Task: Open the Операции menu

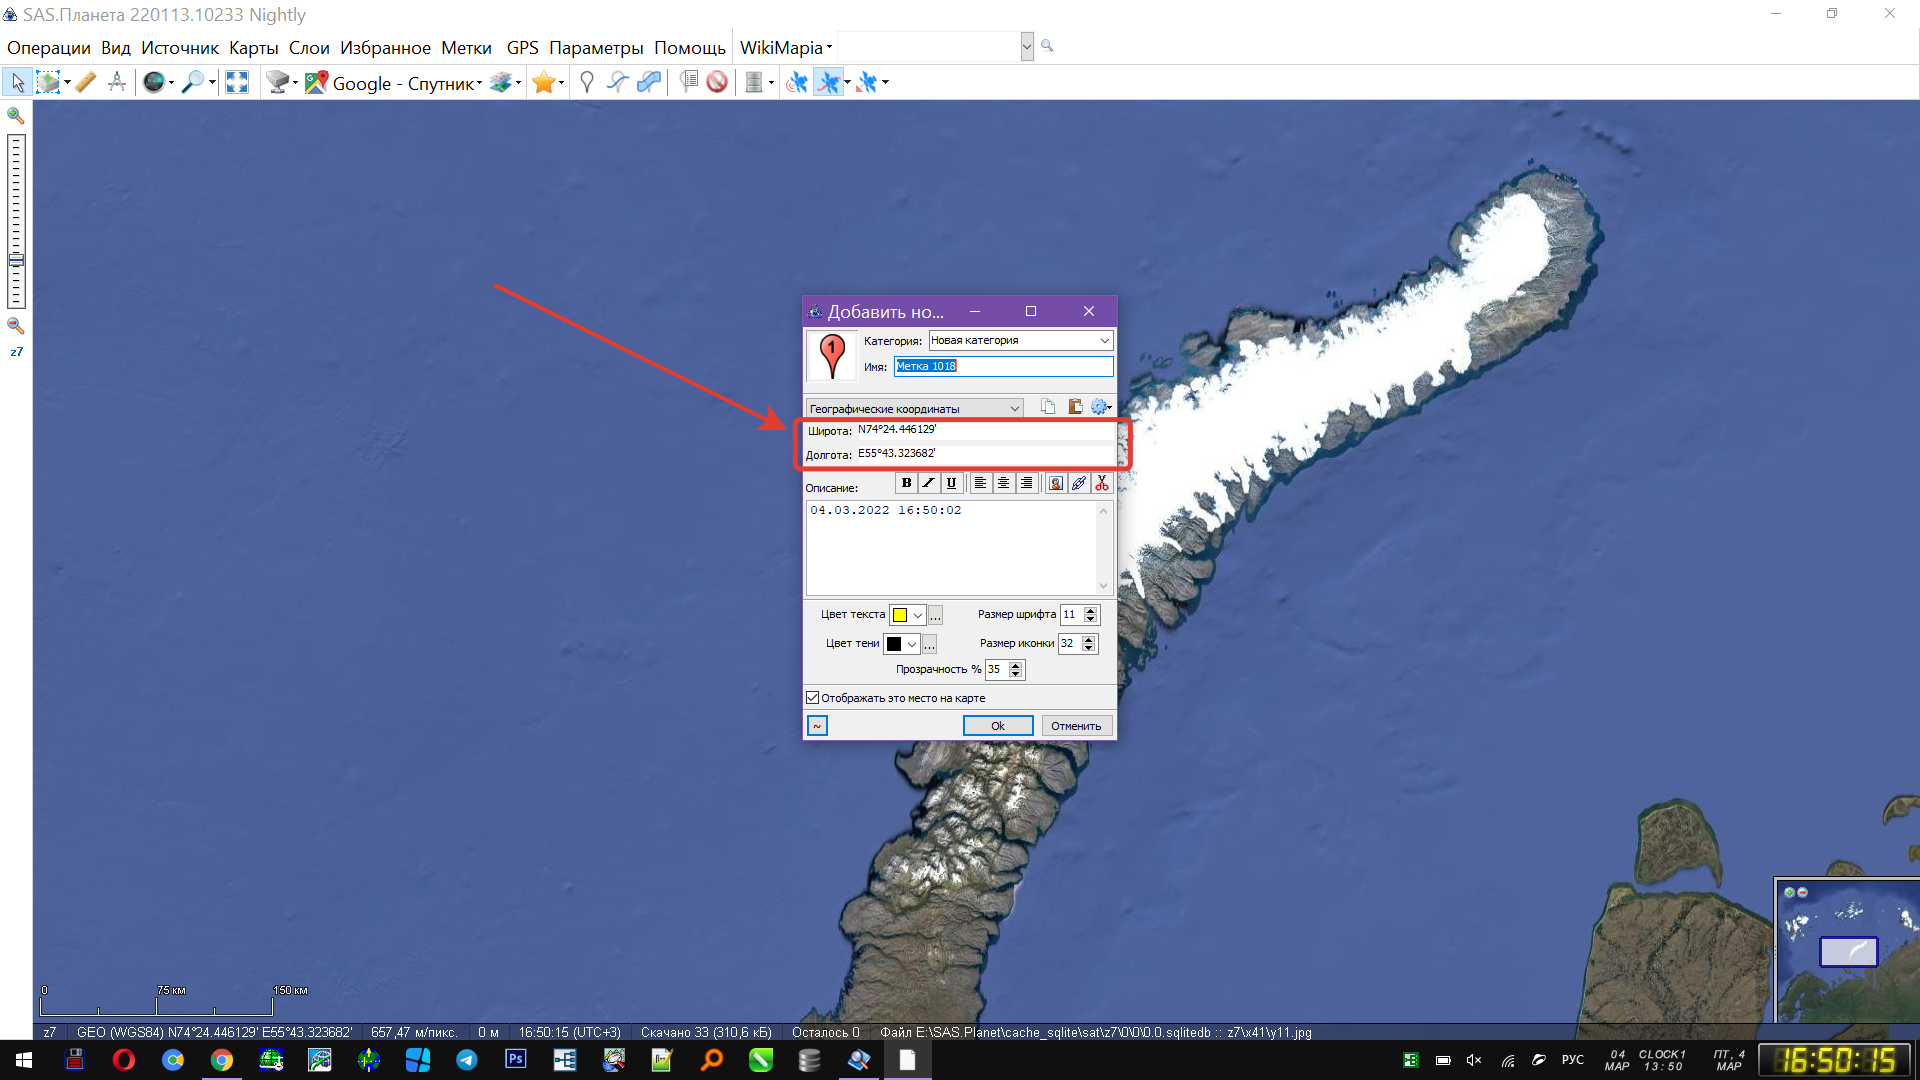Action: [48, 48]
